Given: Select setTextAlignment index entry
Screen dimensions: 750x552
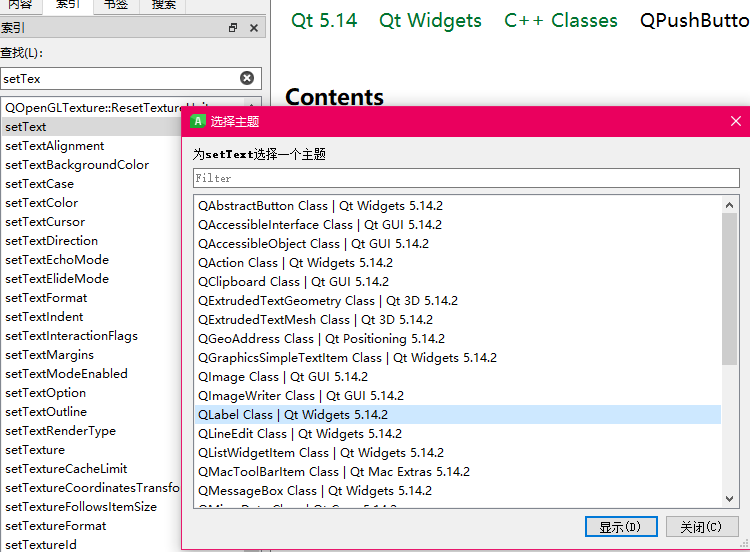Looking at the screenshot, I should coord(91,146).
